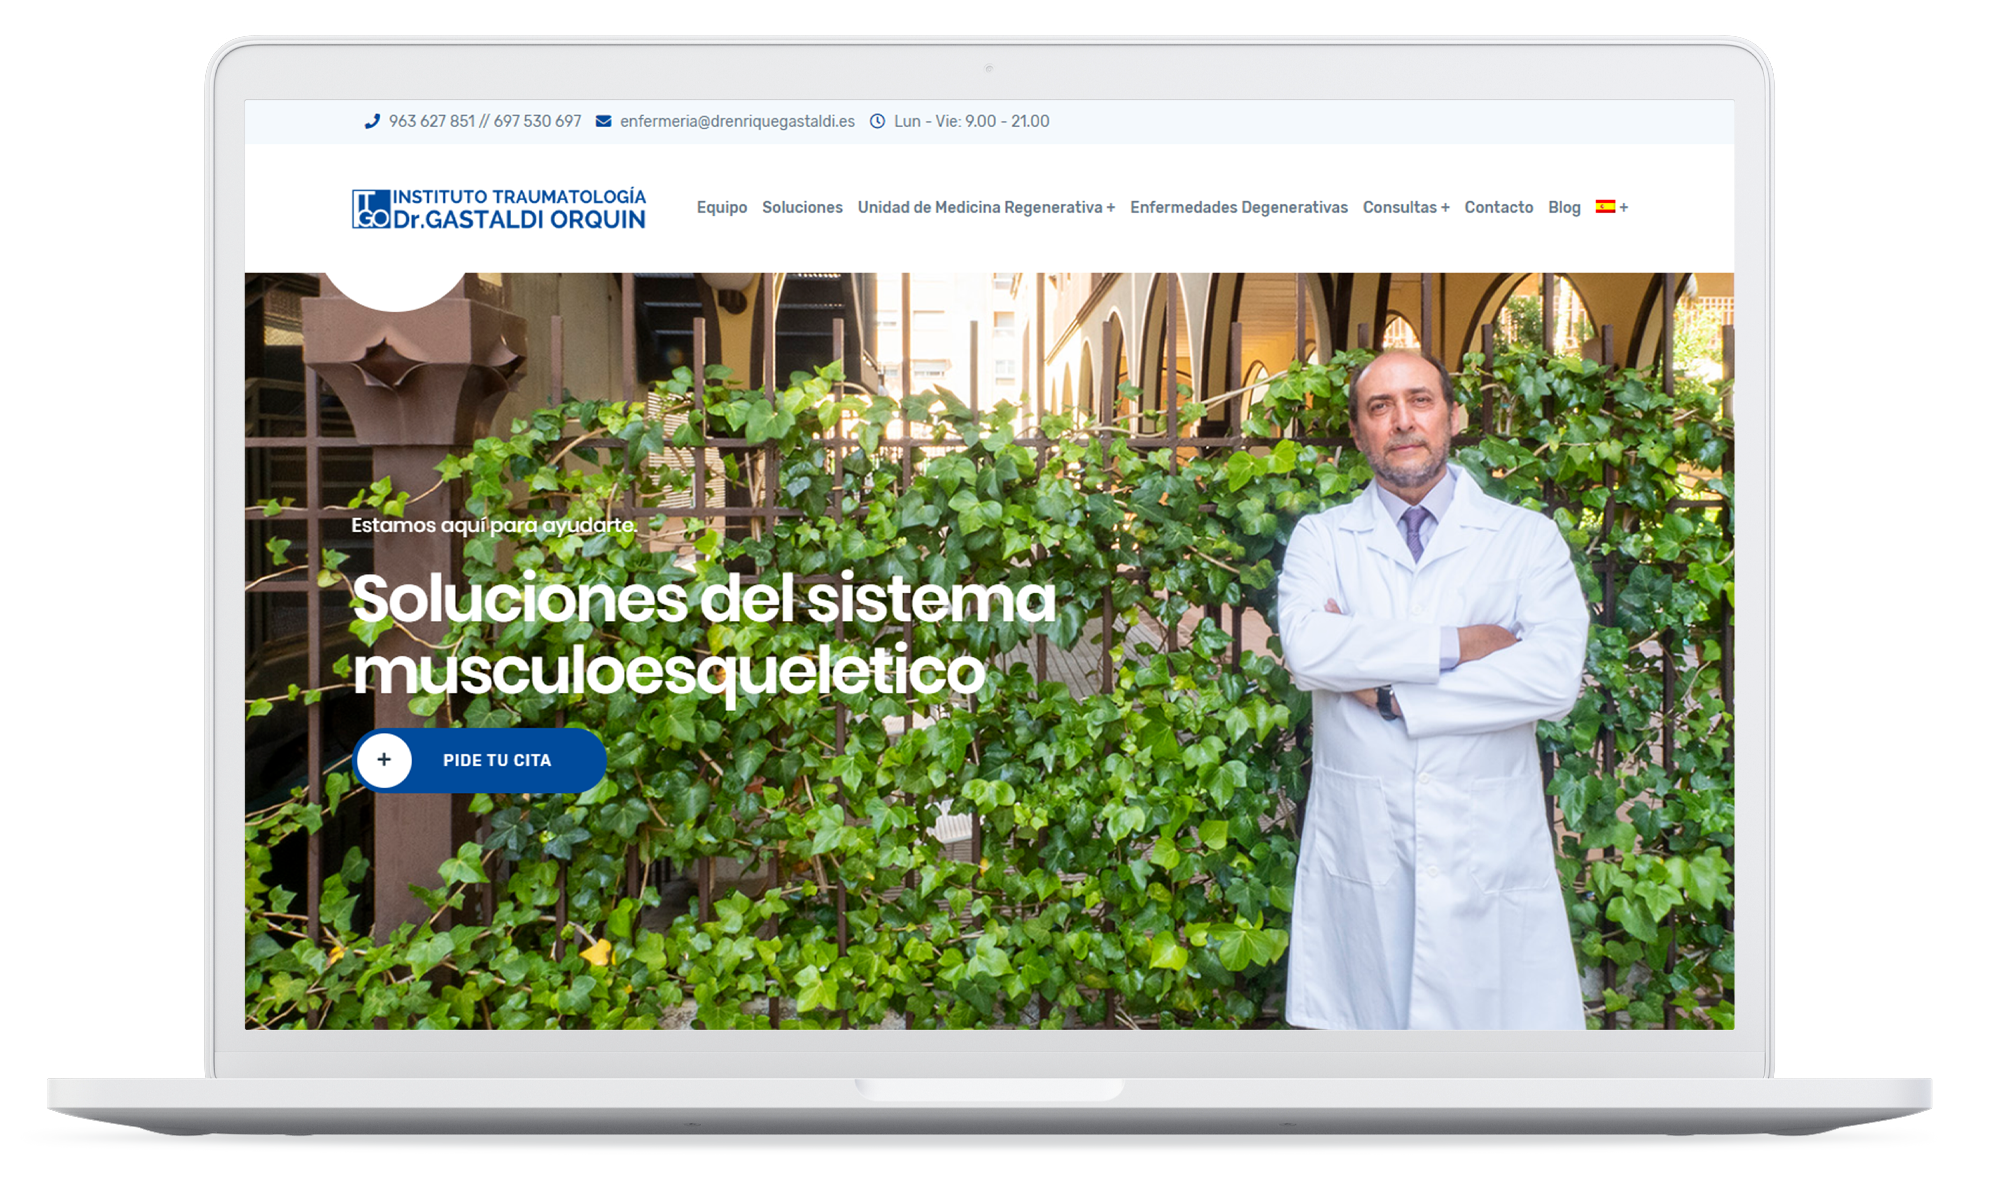
Task: Open language selector plus sign
Action: pyautogui.click(x=1624, y=207)
